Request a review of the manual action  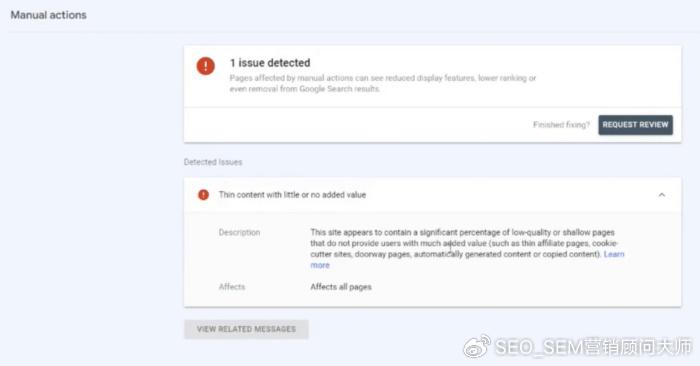pyautogui.click(x=635, y=125)
